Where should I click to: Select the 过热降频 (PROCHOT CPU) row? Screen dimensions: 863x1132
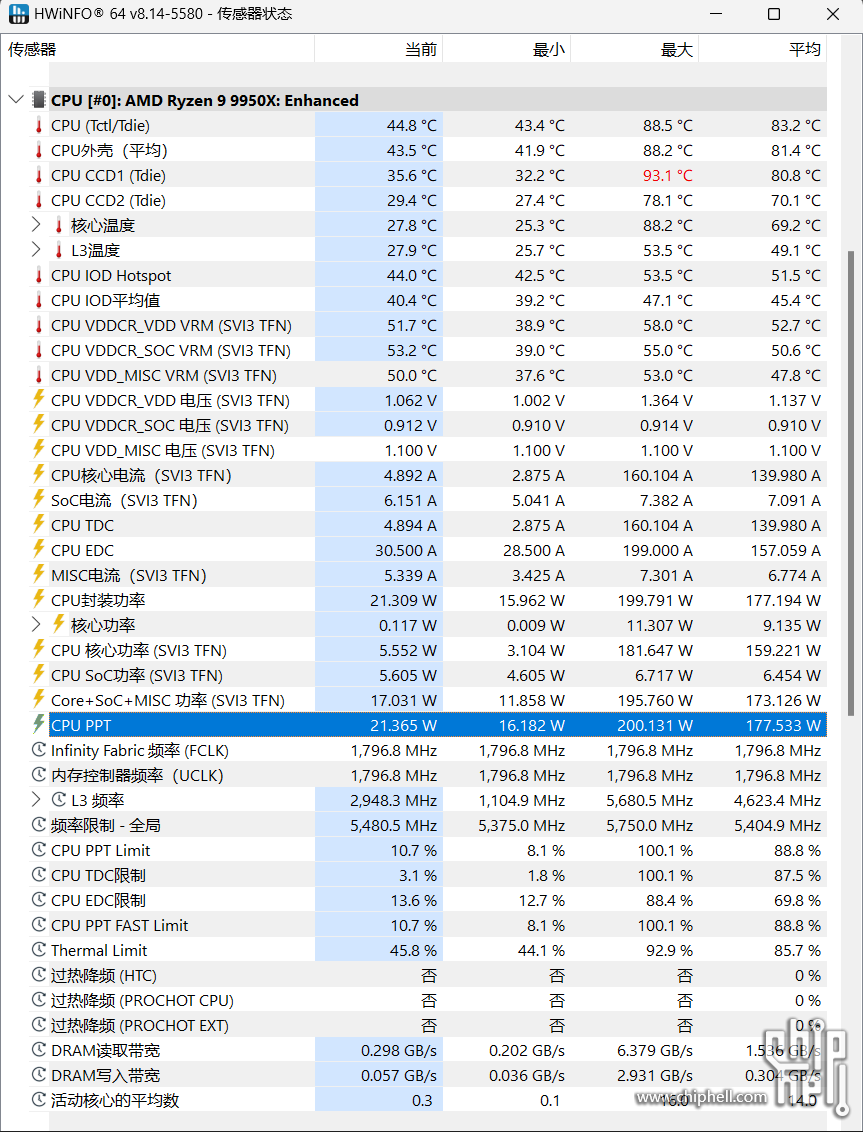point(438,1001)
